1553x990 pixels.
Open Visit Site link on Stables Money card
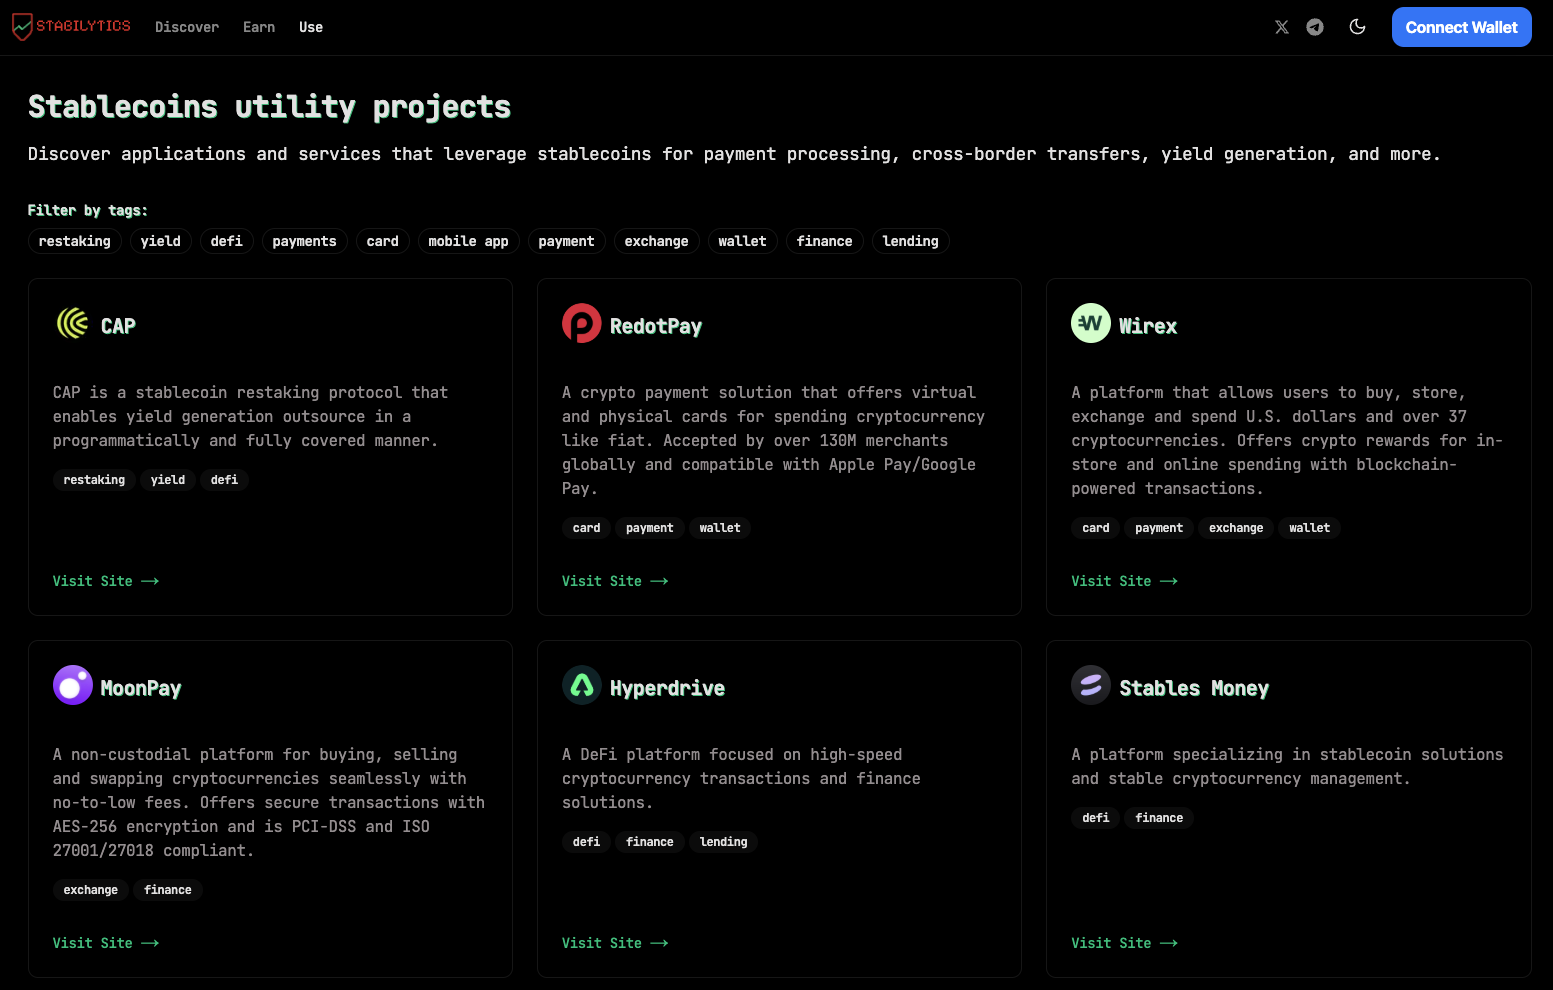tap(1124, 943)
